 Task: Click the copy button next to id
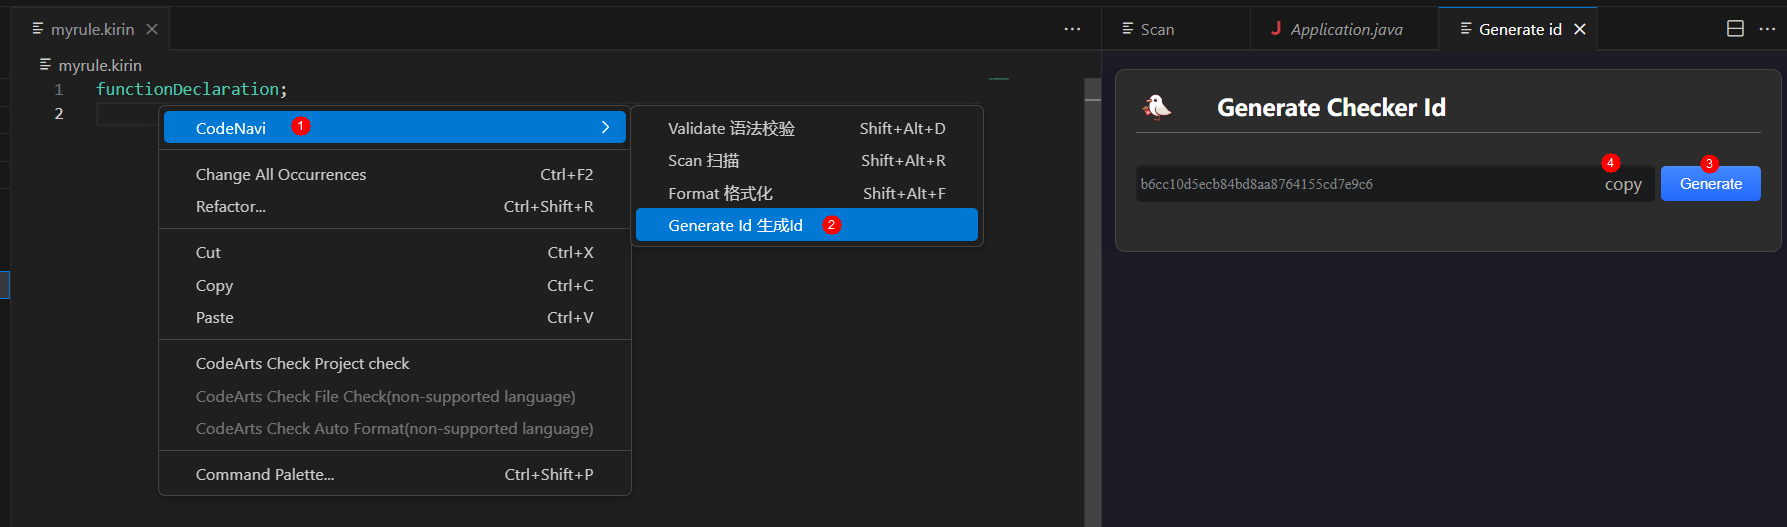1623,184
